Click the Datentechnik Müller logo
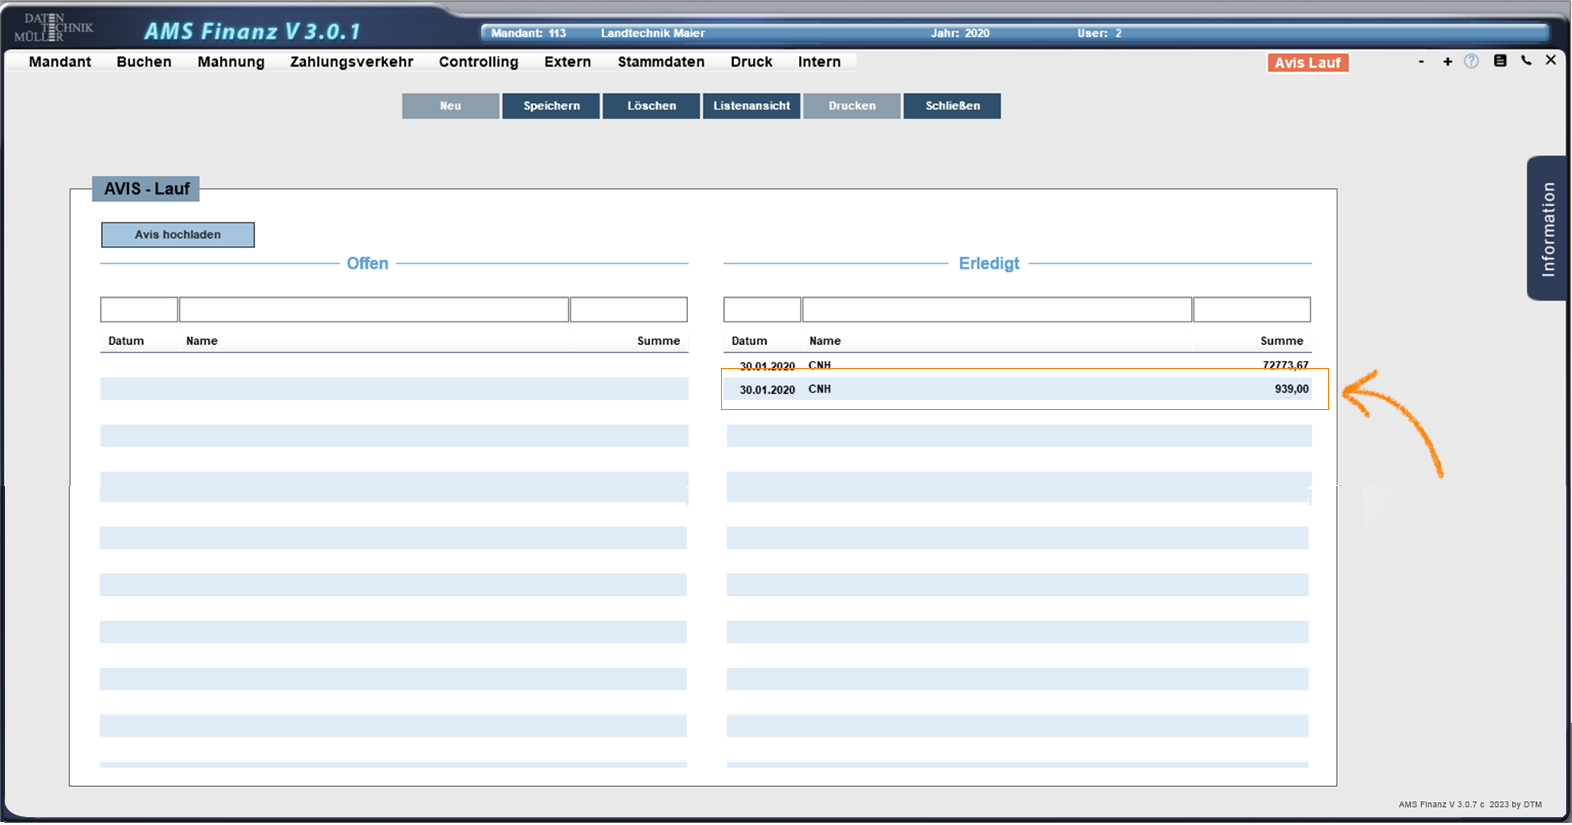The image size is (1572, 825). [53, 28]
